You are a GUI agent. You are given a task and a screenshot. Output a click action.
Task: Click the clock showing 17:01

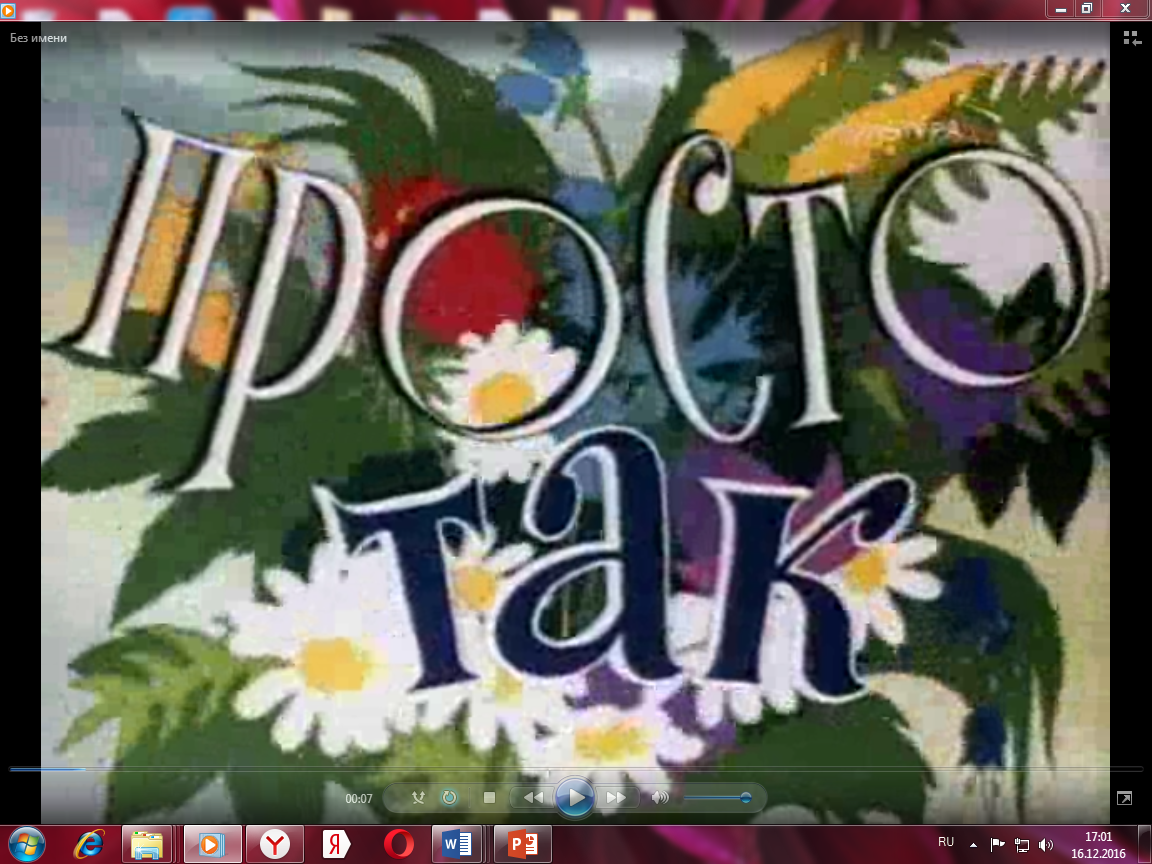coord(1098,837)
